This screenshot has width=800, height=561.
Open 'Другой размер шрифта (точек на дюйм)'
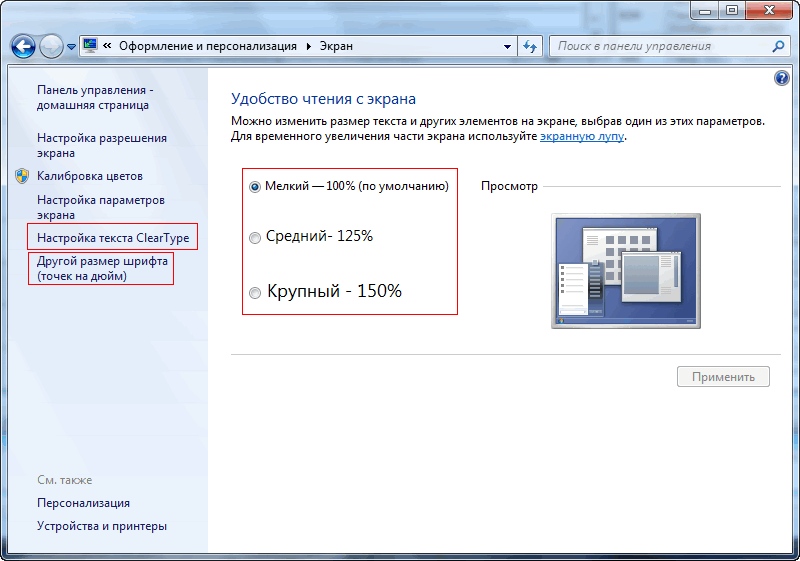102,268
